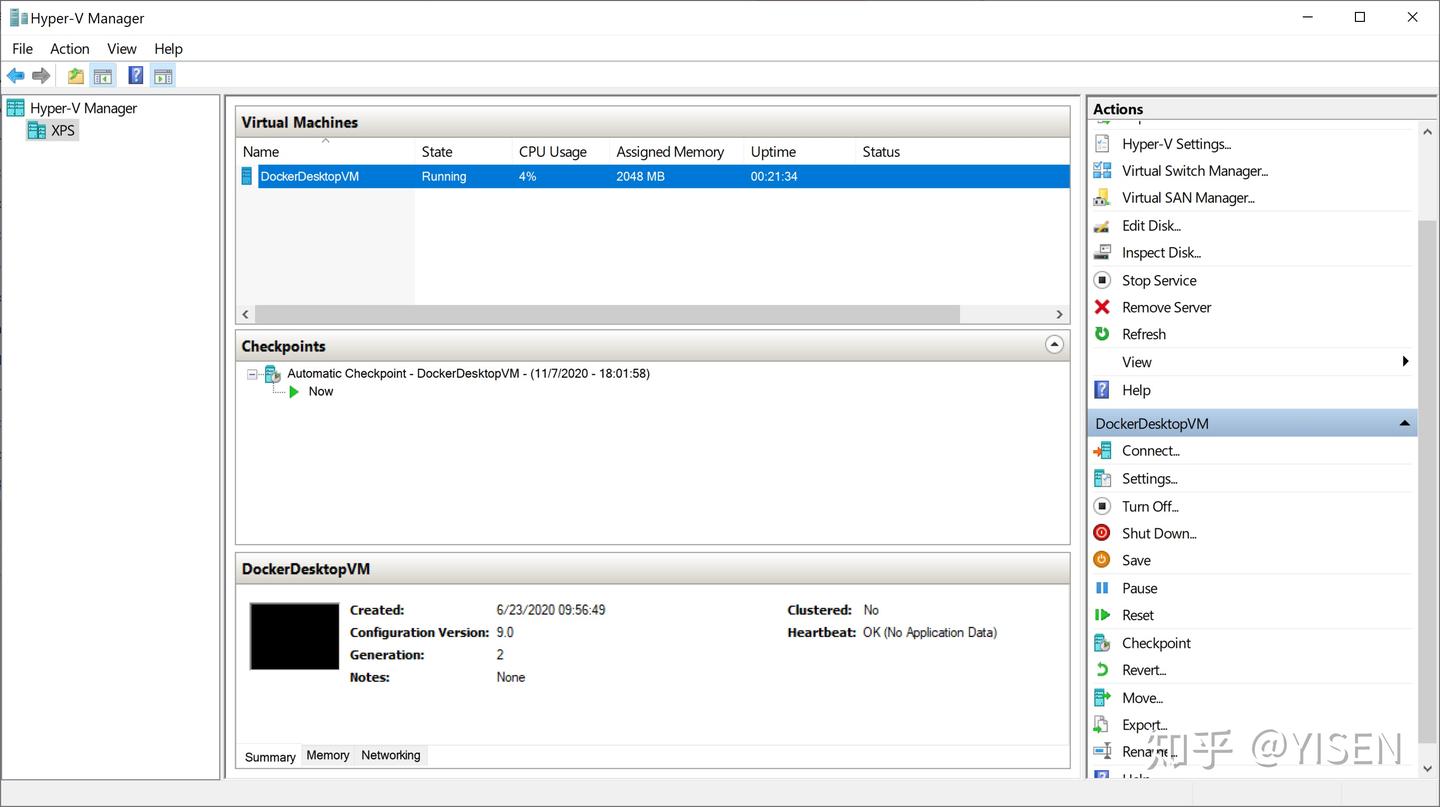Click the blue Help toolbar icon
The image size is (1440, 807).
point(136,75)
